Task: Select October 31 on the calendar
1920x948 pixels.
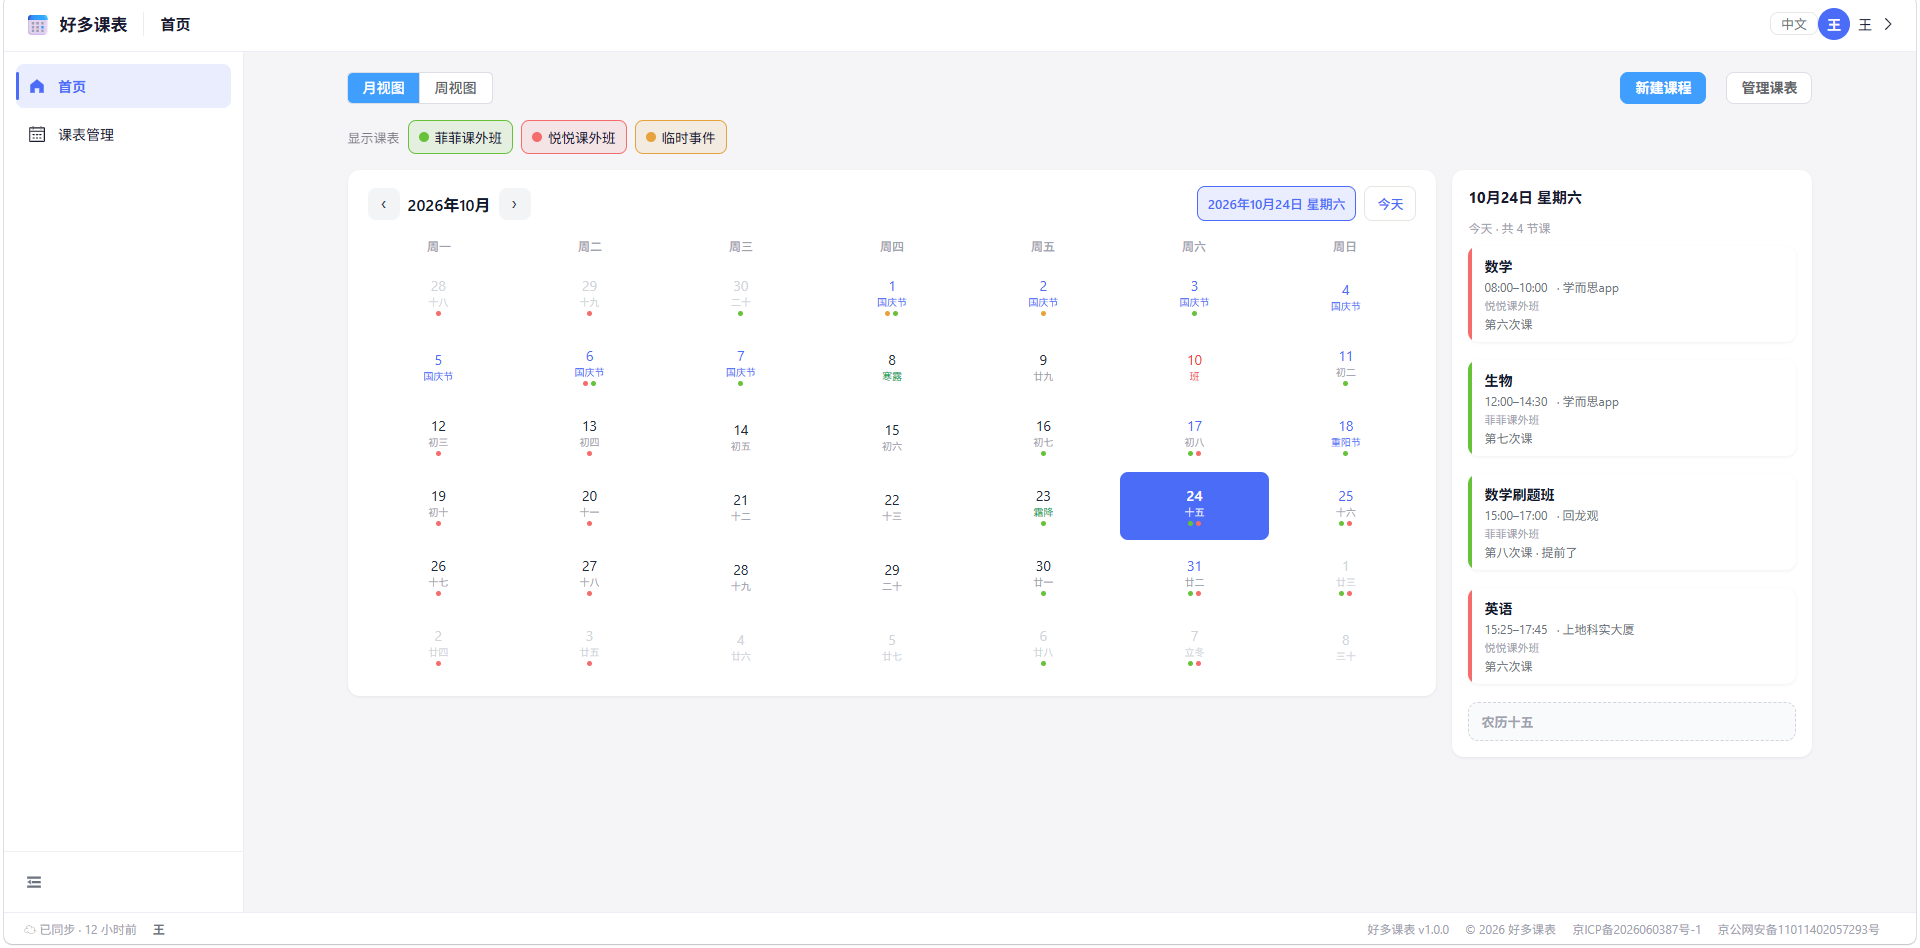Action: tap(1194, 576)
